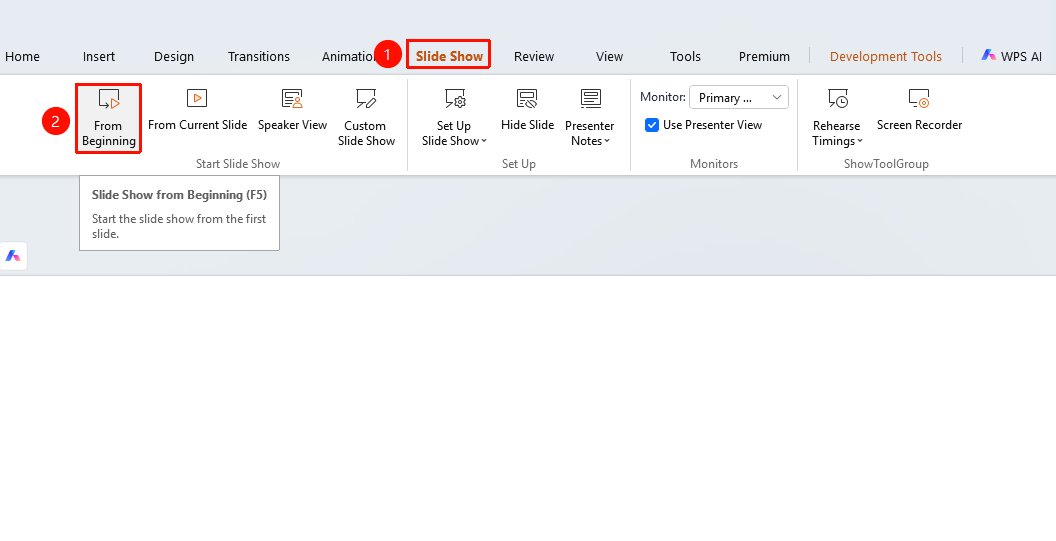Image resolution: width=1056 pixels, height=541 pixels.
Task: Open the Tools tab
Action: coord(686,57)
